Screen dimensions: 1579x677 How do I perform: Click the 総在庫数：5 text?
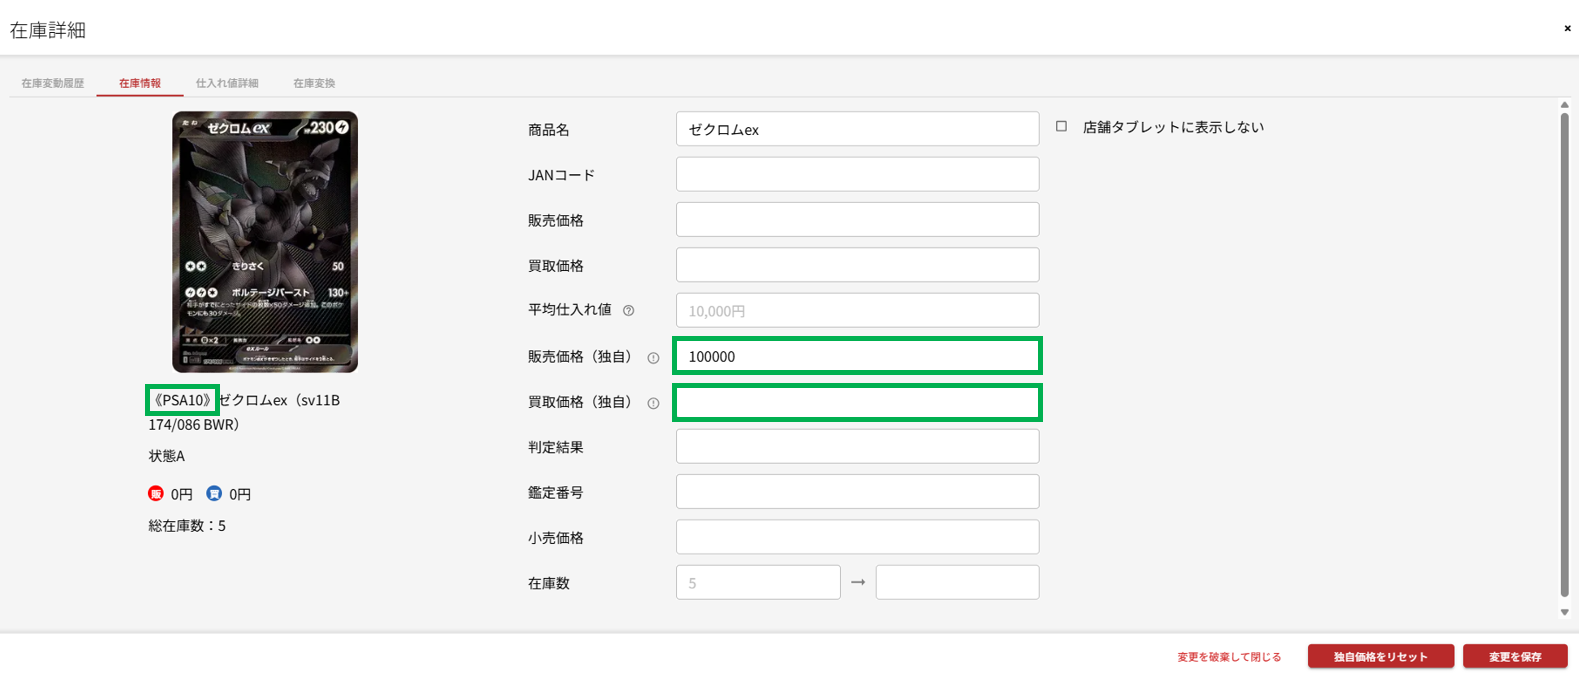coord(187,526)
